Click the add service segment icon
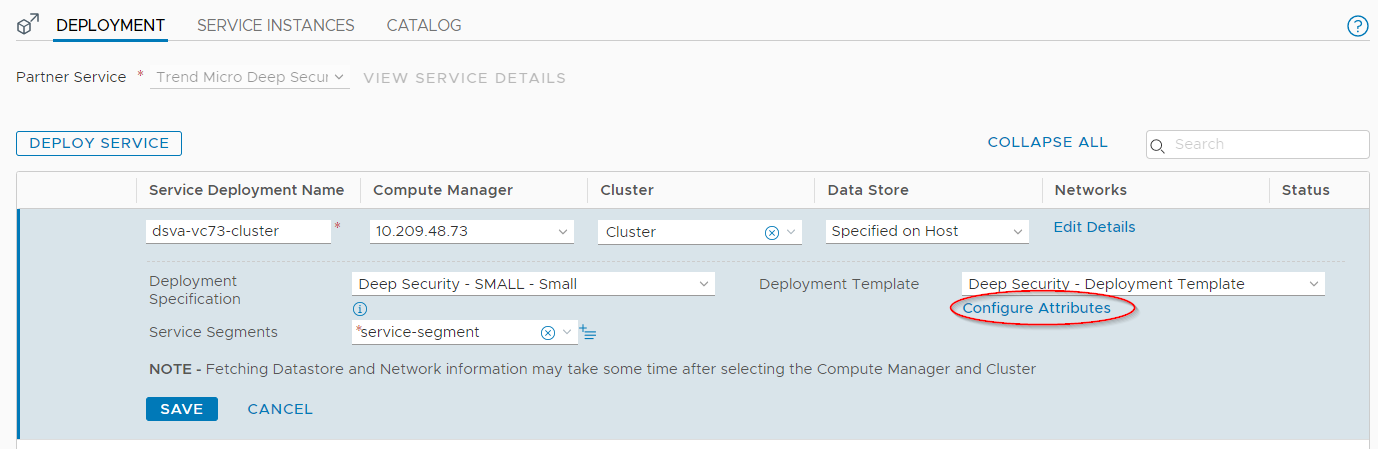Screen dimensions: 1378x449 pyautogui.click(x=588, y=332)
